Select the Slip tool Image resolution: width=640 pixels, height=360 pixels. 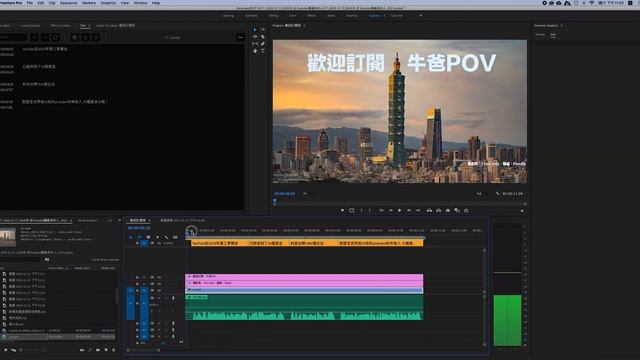coord(255,44)
